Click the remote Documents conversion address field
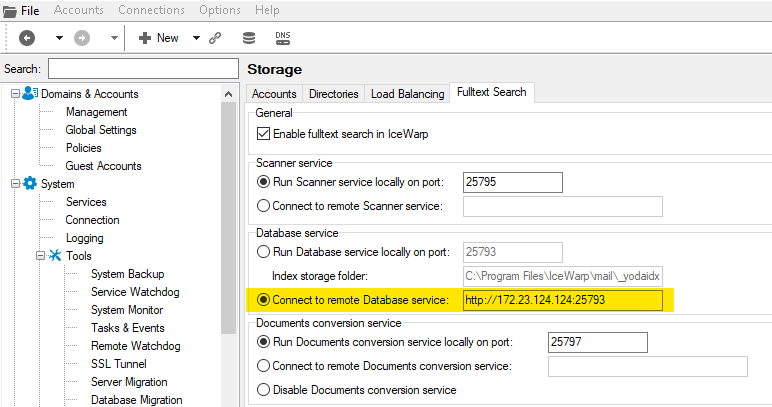The width and height of the screenshot is (772, 407). tap(648, 366)
